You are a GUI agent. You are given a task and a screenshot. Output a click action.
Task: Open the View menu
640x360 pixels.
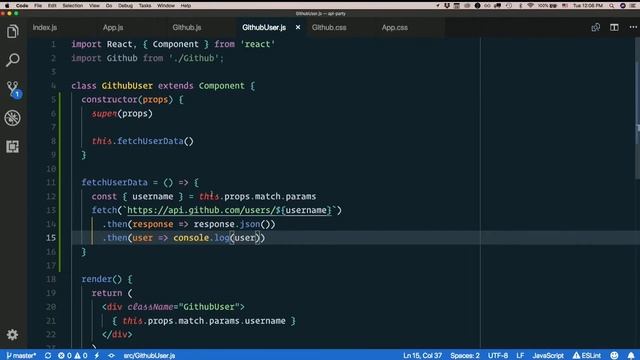[94, 6]
